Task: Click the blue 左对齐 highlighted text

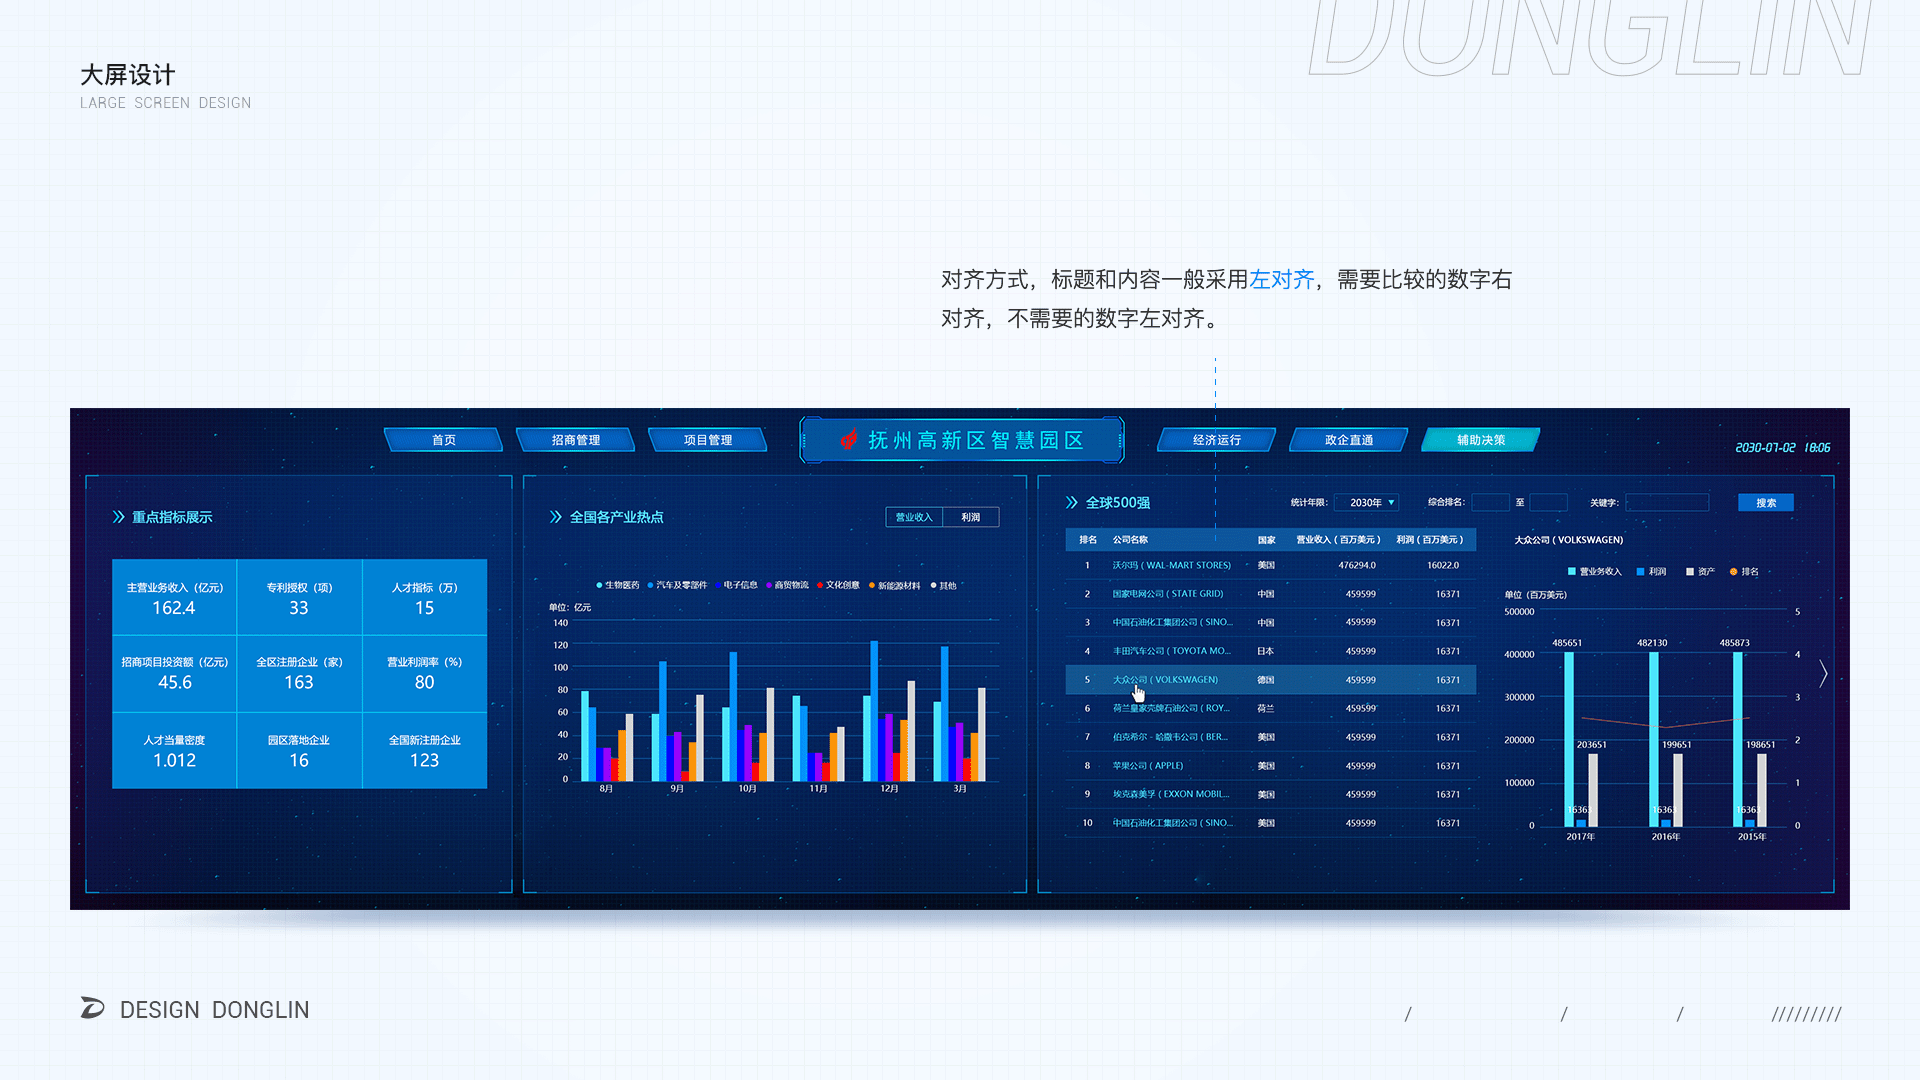Action: [x=1281, y=280]
